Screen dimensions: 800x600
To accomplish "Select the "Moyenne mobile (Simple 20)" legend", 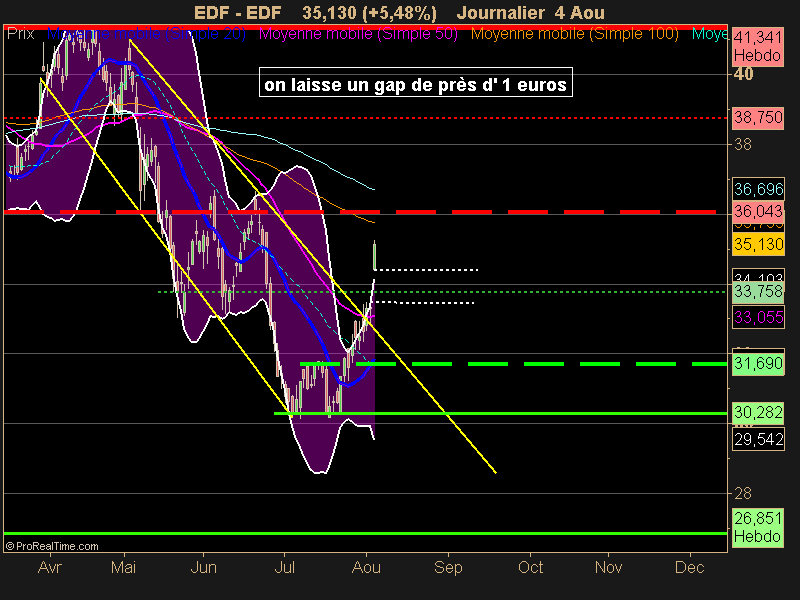I will click(146, 34).
